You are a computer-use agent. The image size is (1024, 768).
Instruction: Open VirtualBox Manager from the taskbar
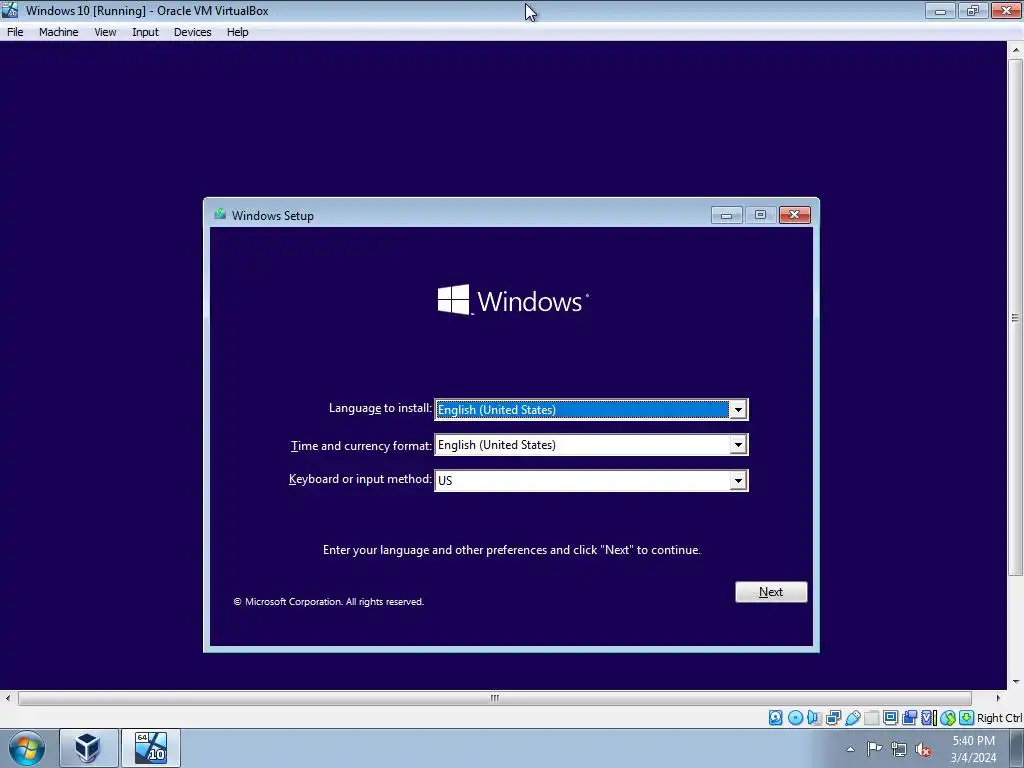pyautogui.click(x=88, y=748)
